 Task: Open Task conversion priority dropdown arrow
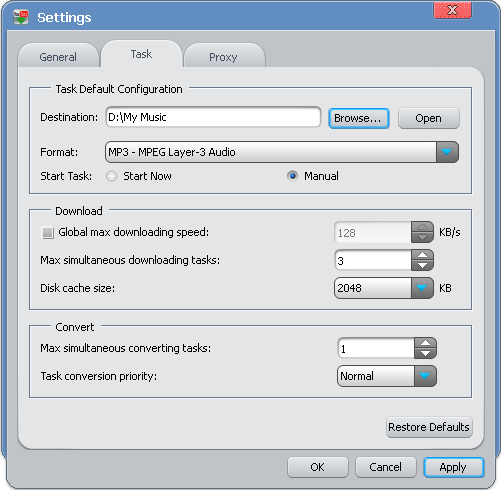(425, 376)
